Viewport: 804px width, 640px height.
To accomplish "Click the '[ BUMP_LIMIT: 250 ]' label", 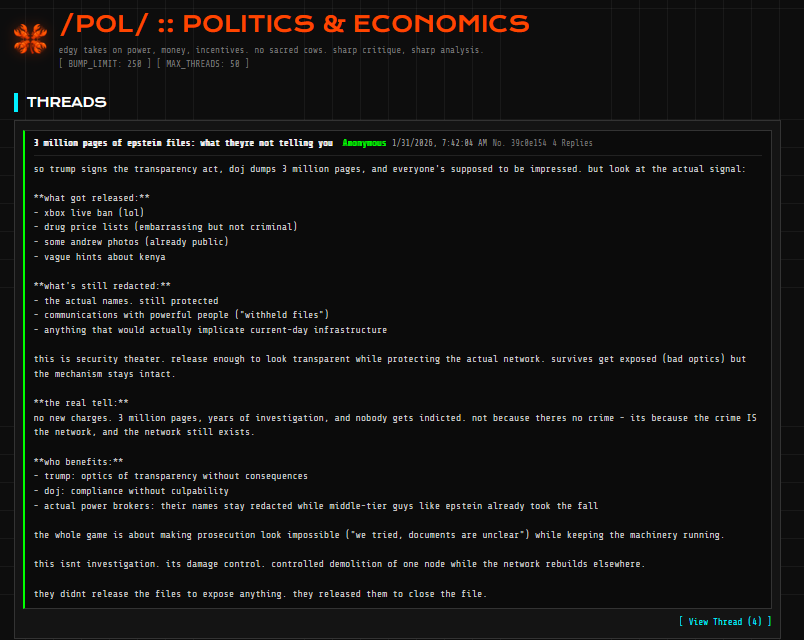I will coord(105,64).
